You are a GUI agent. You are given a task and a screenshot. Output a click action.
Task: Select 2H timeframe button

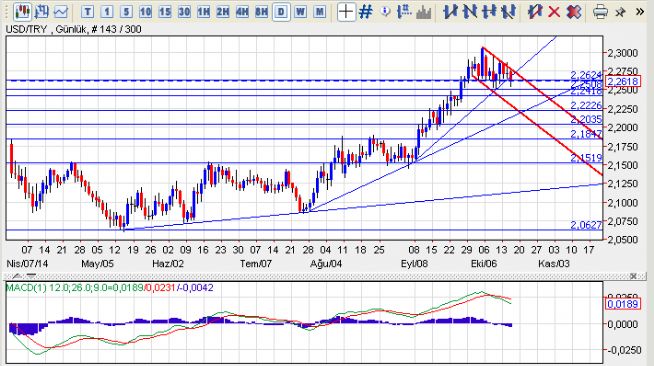click(x=223, y=12)
